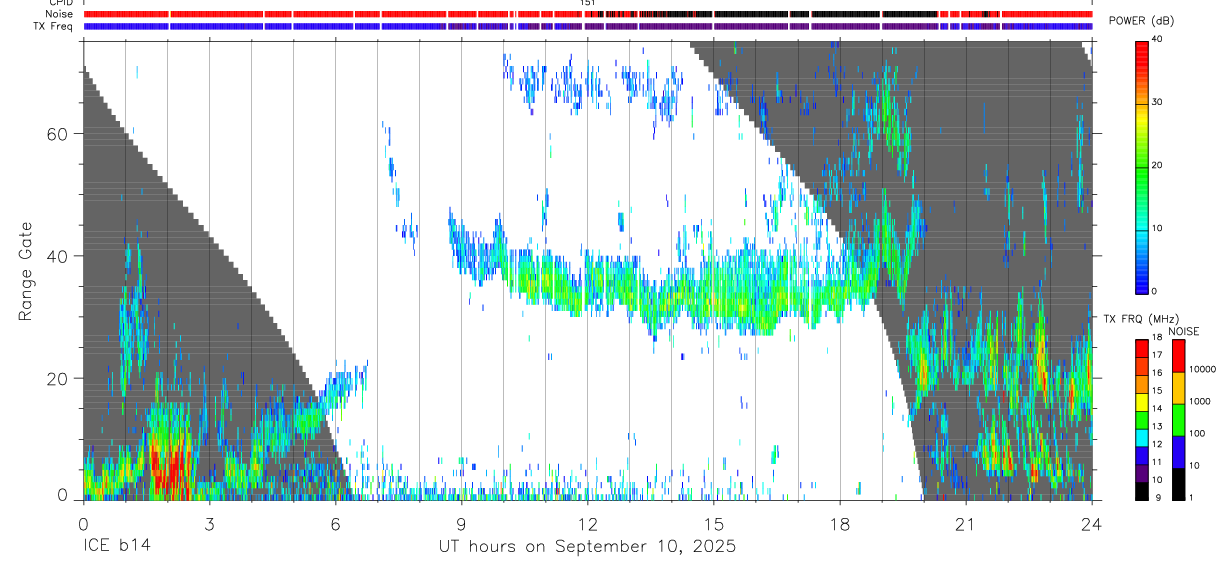Click the 1000 label on NOISE colorbar
Image resolution: width=1228 pixels, height=567 pixels.
(1199, 401)
